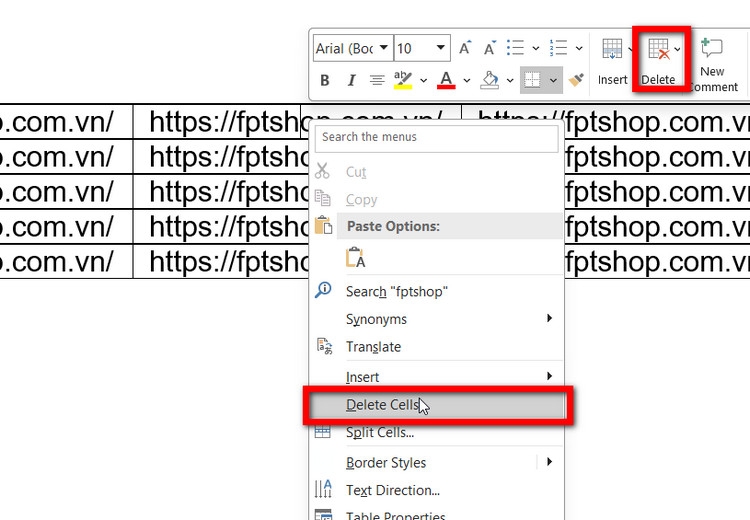Add a New Comment
This screenshot has height=520, width=750.
tap(712, 65)
